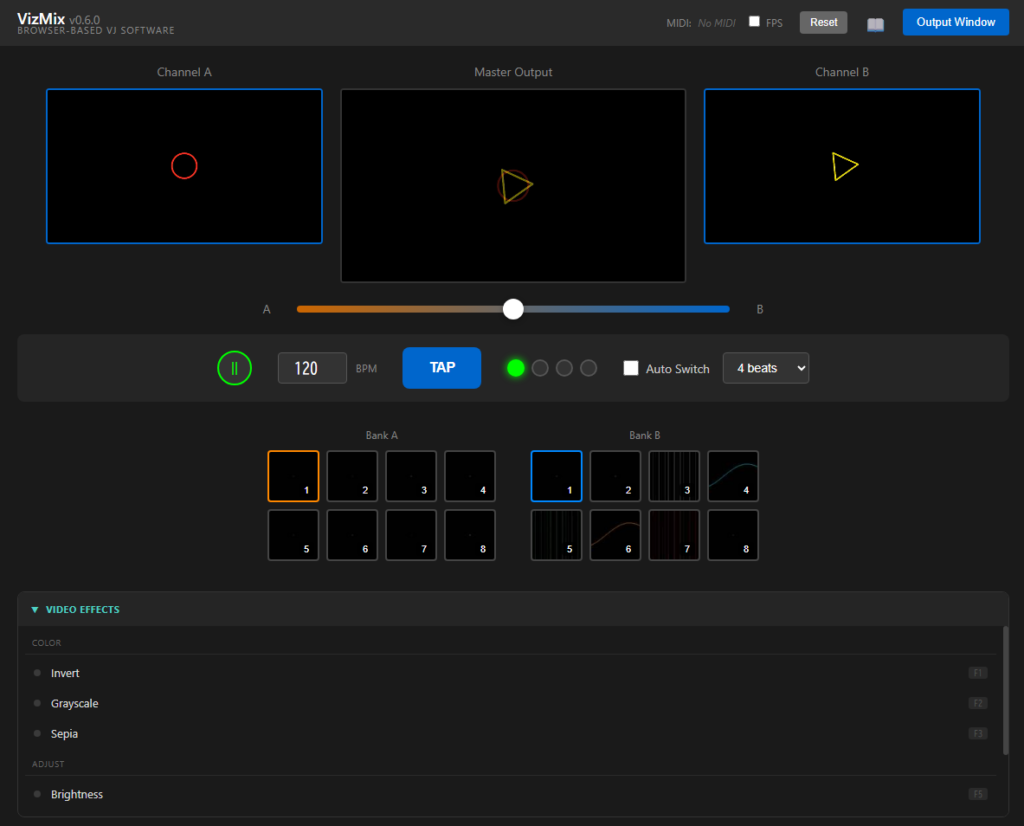The height and width of the screenshot is (826, 1024).
Task: Click the Output Window button
Action: [955, 22]
